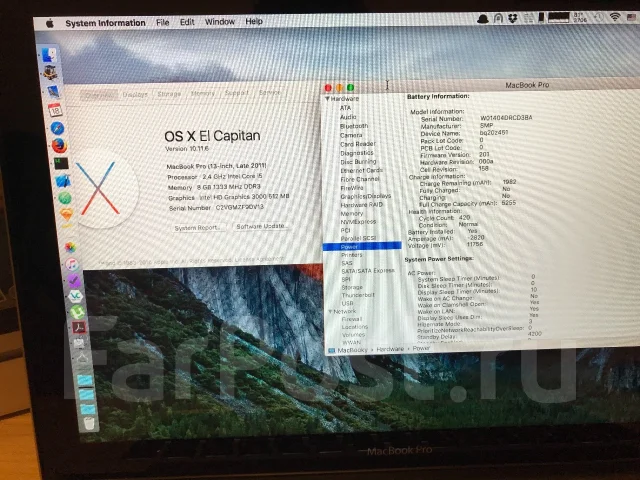640x480 pixels.
Task: Open the Trash in the Dock
Action: [x=89, y=423]
